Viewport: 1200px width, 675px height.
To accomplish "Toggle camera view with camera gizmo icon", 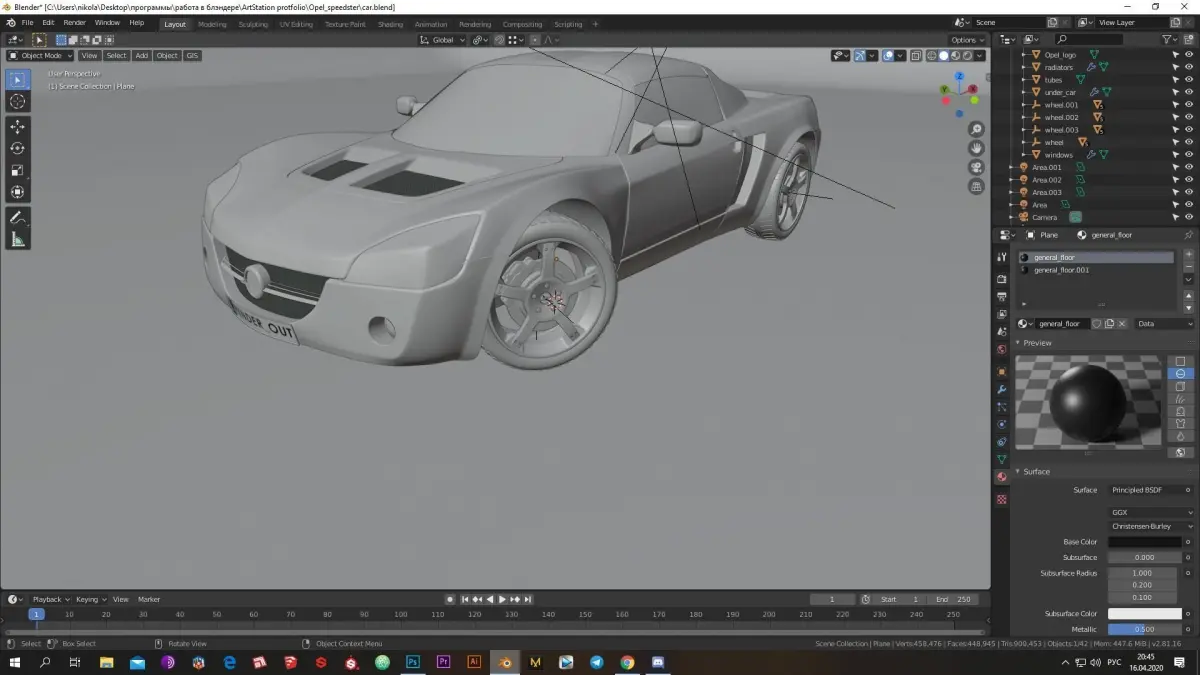I will click(977, 167).
